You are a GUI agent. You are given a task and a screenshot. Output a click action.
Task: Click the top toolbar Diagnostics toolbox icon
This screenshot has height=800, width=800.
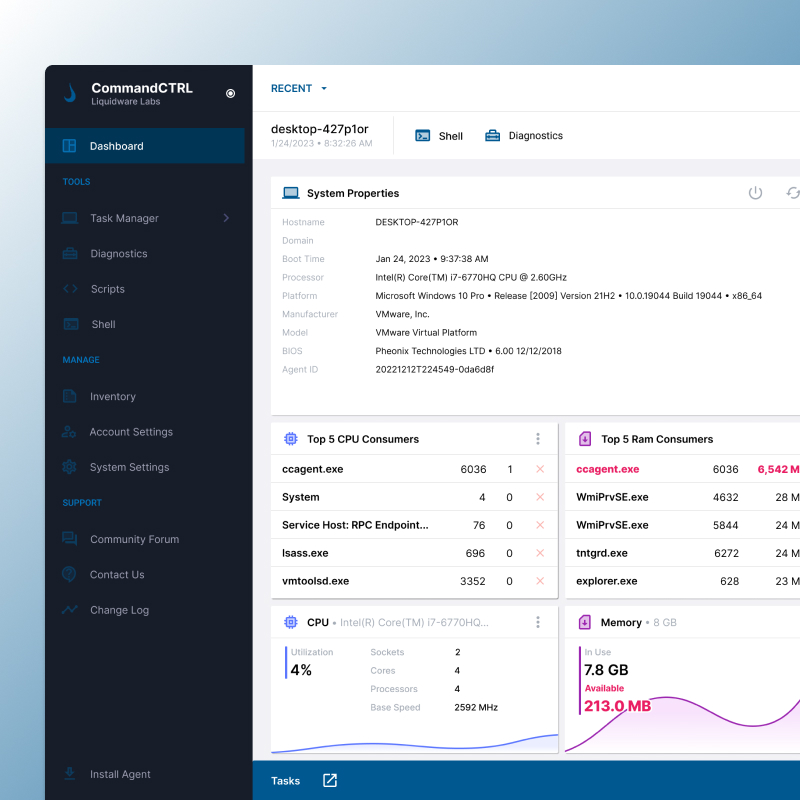(492, 136)
